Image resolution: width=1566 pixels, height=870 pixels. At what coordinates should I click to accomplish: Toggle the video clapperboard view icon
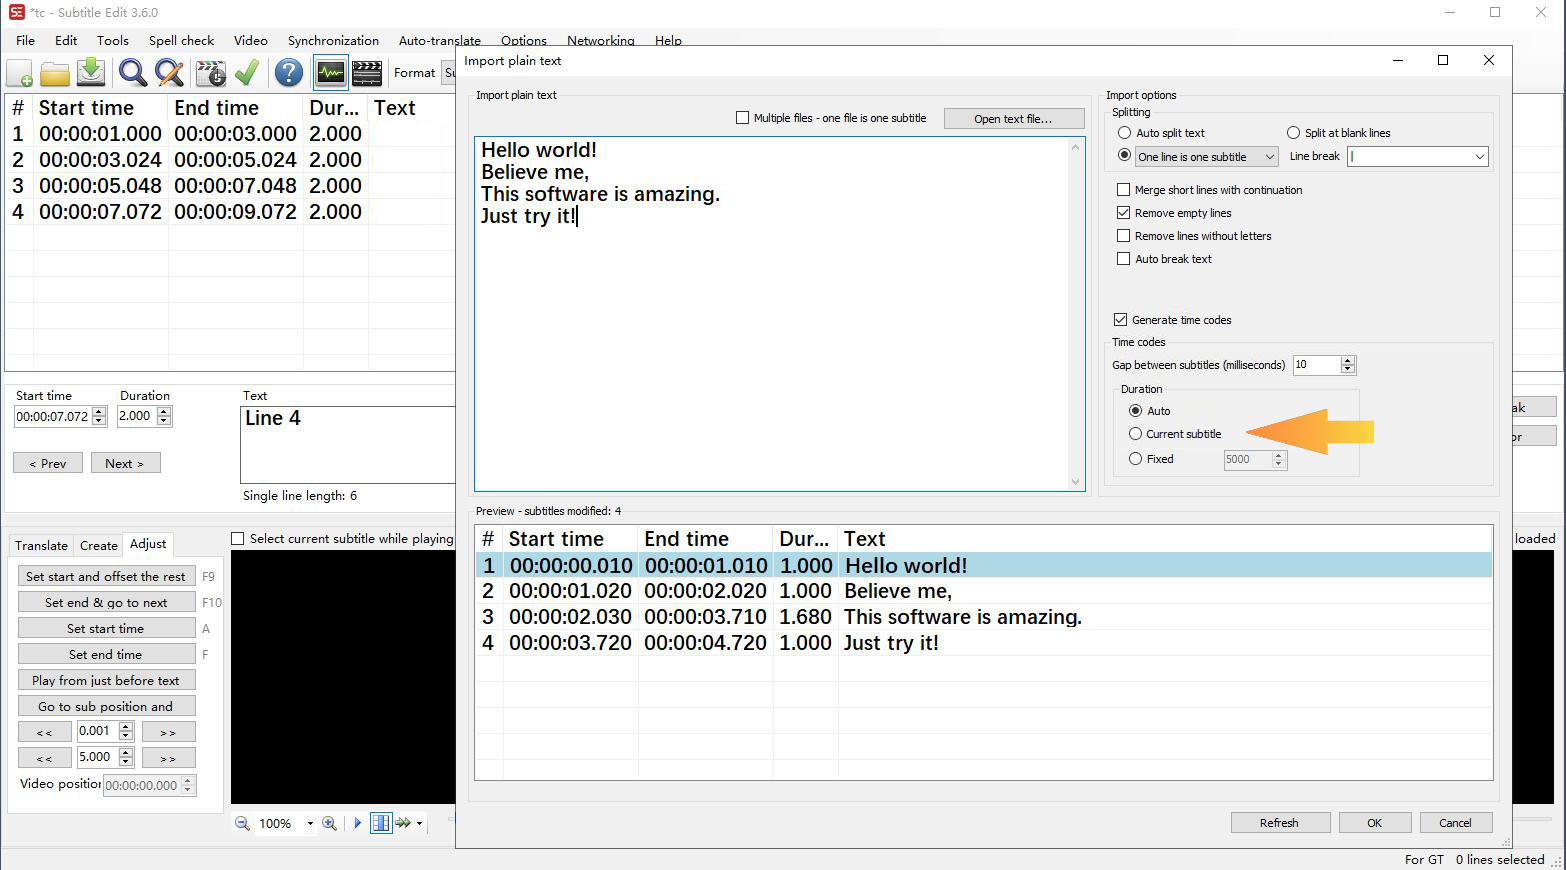366,72
